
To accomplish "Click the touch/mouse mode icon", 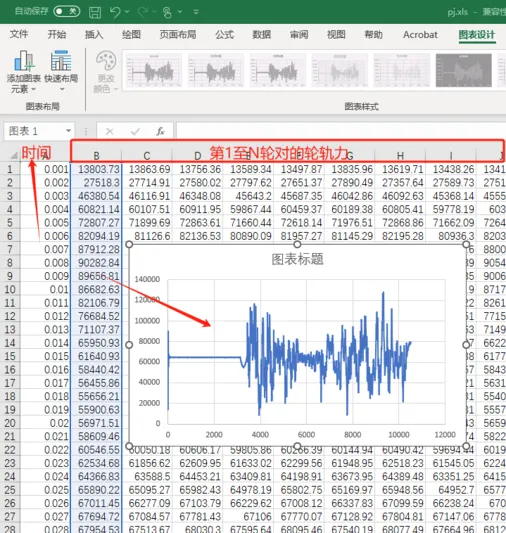I will click(167, 12).
